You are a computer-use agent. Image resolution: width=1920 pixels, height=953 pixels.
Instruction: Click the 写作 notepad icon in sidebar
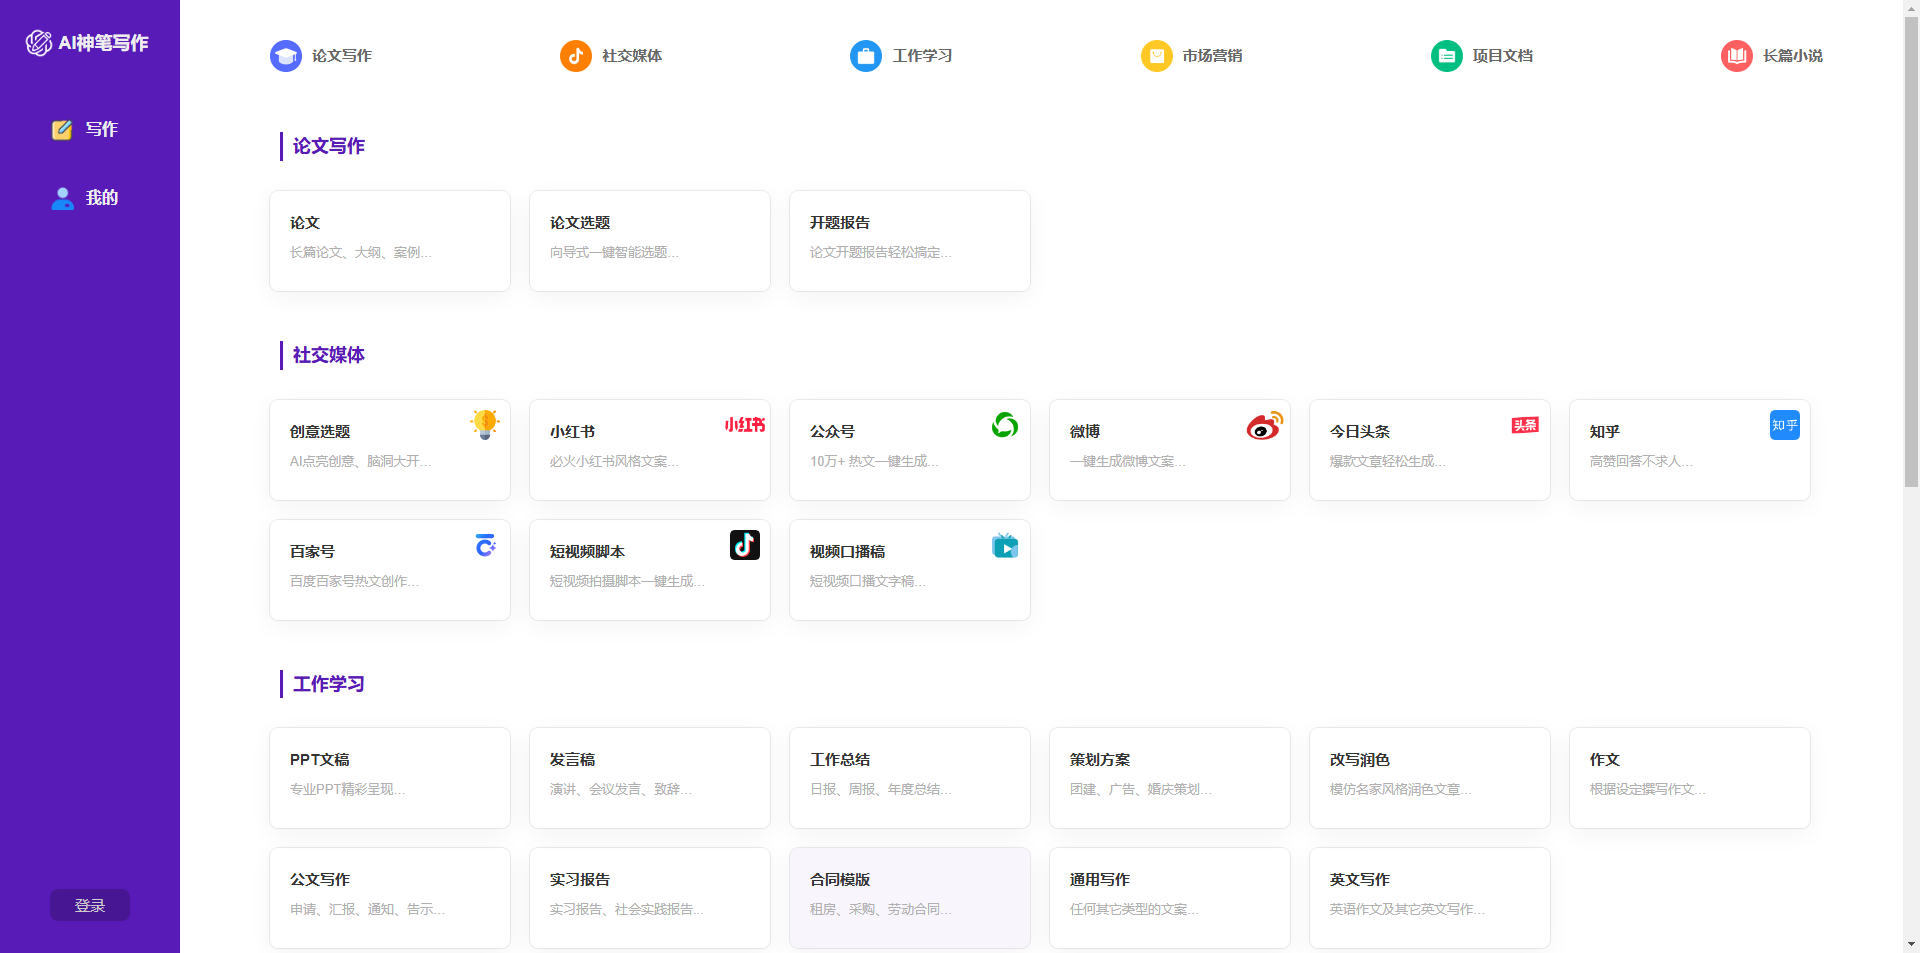click(62, 130)
